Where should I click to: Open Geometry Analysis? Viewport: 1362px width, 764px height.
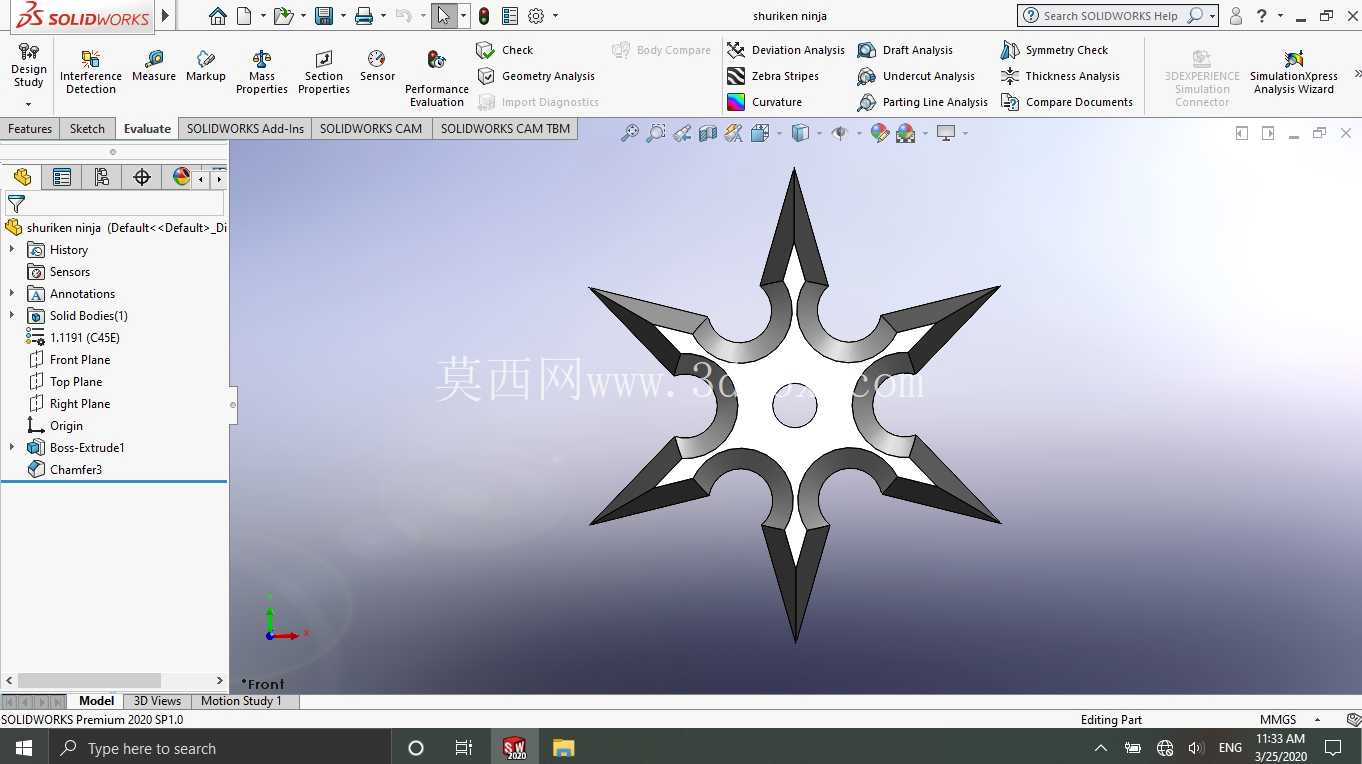[536, 76]
